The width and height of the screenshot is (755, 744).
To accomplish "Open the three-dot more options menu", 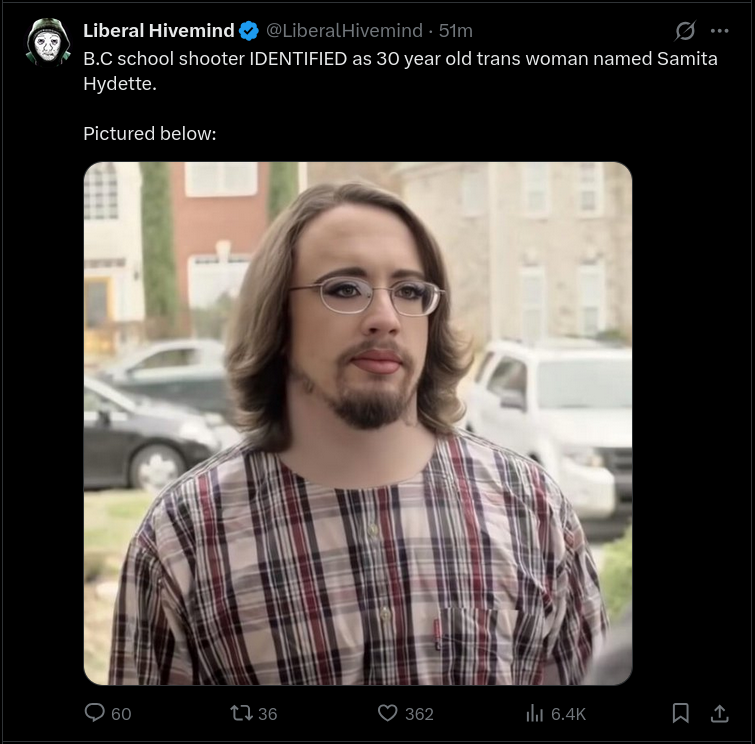I will coord(719,31).
